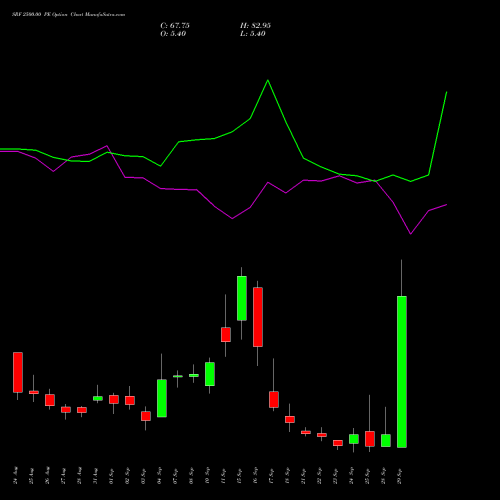500x500 pixels.
Task: Click the right end of the purple line
Action: 446,205
